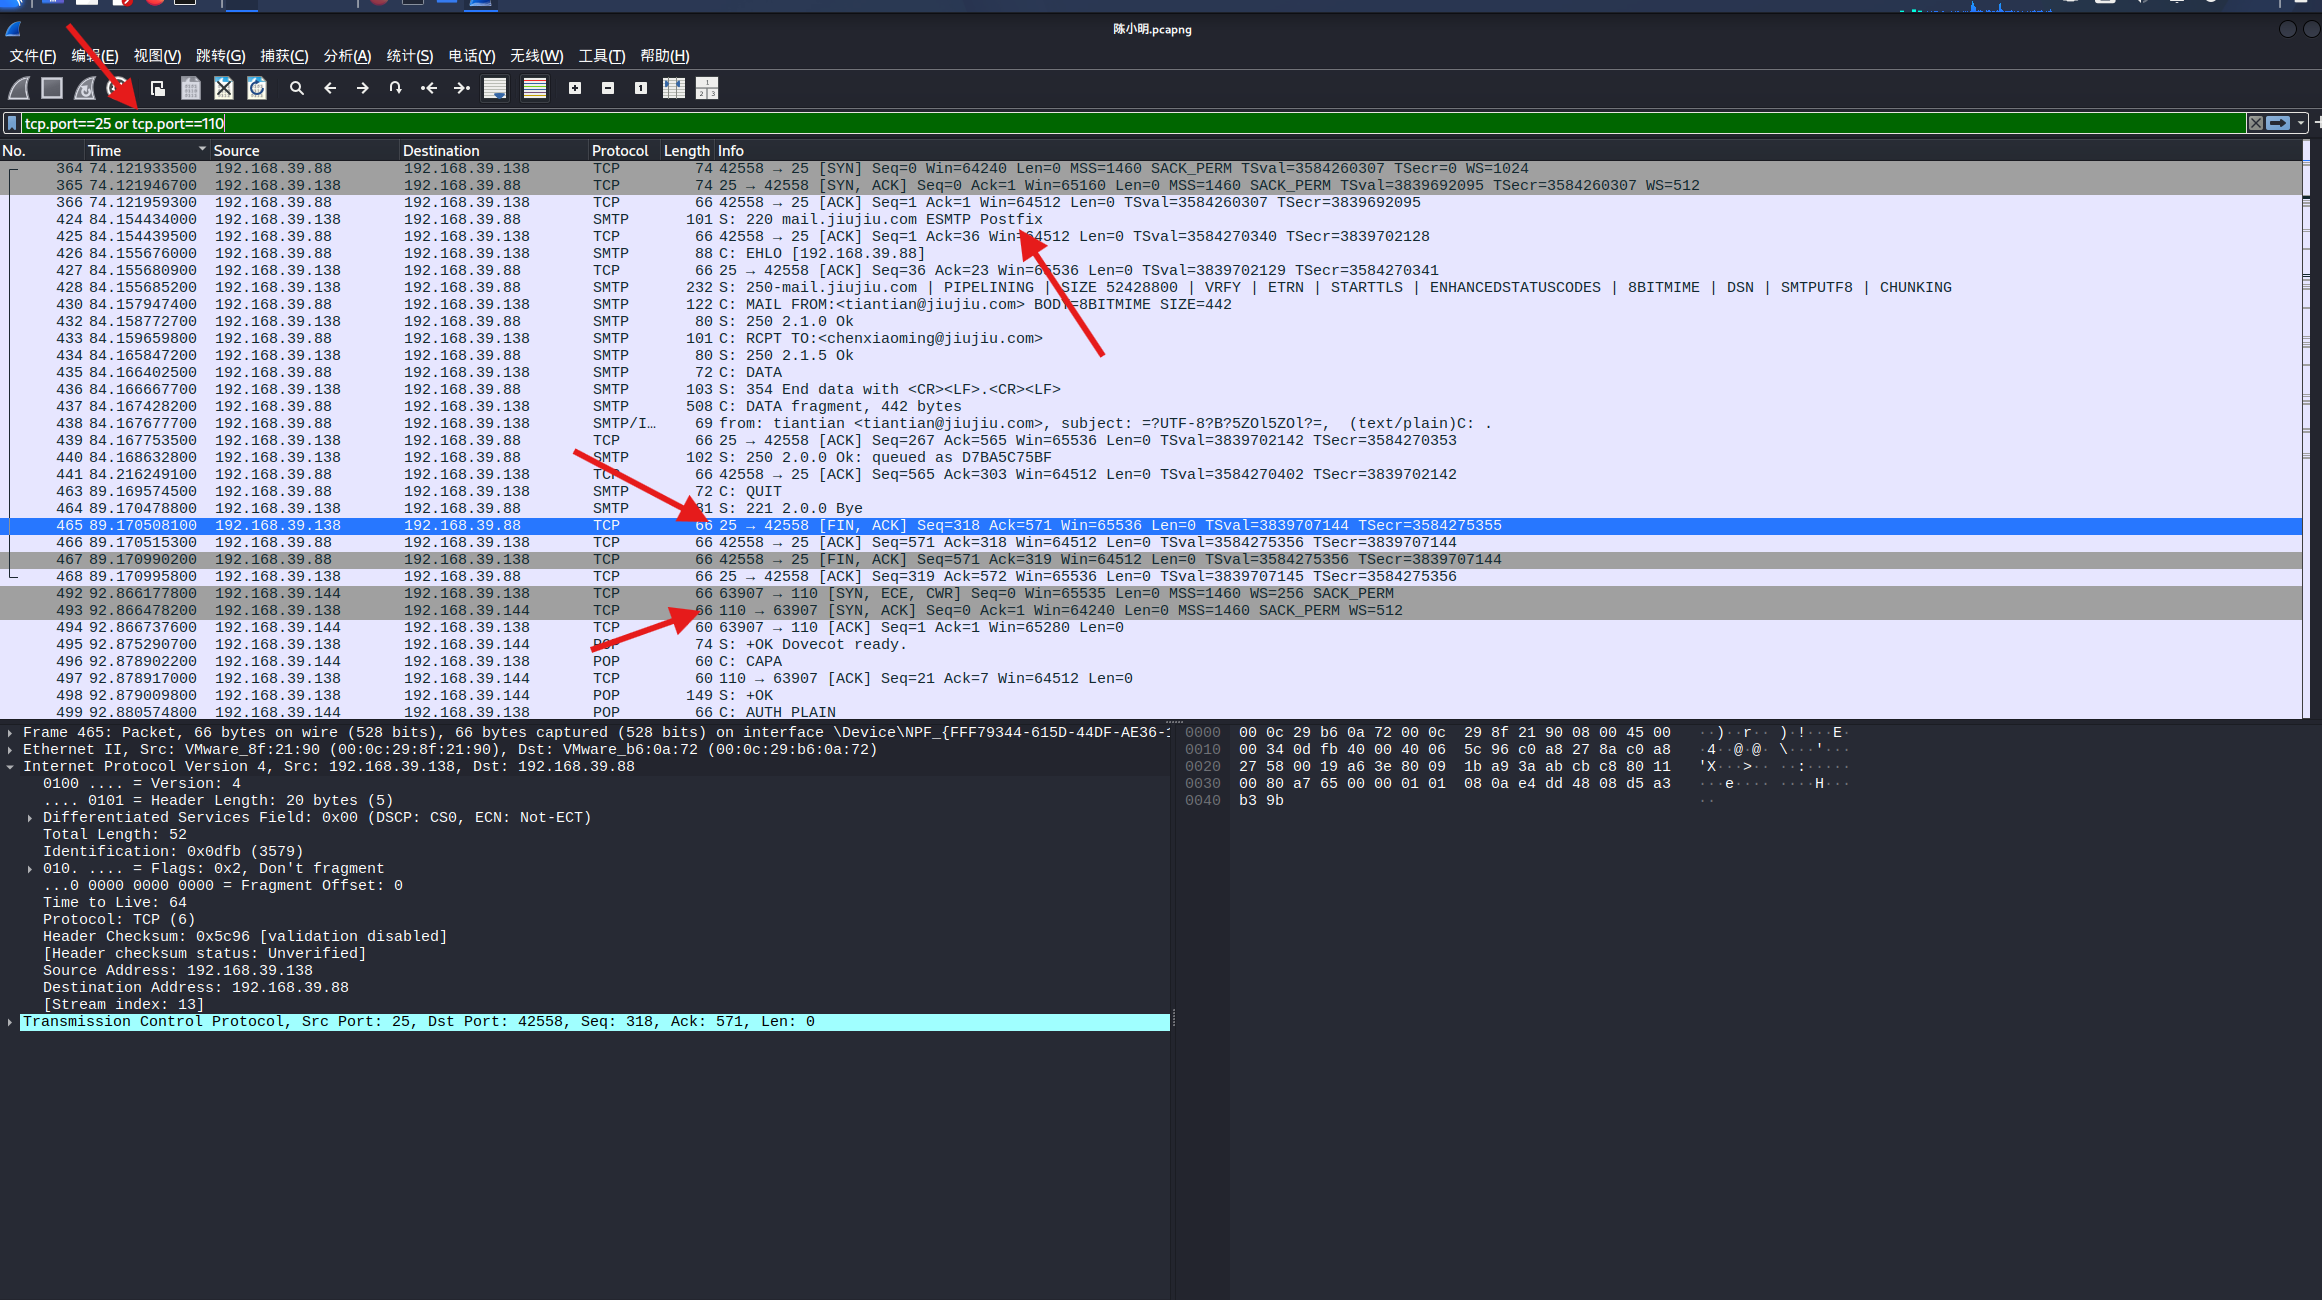2322x1300 pixels.
Task: Open the 帮助(H) menu
Action: 665,56
